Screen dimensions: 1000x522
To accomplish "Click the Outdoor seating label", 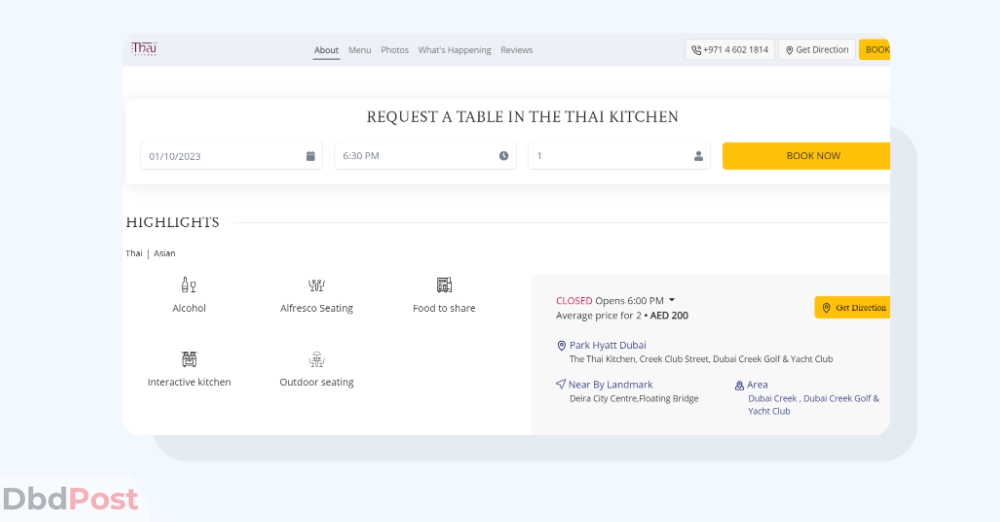I will click(316, 382).
